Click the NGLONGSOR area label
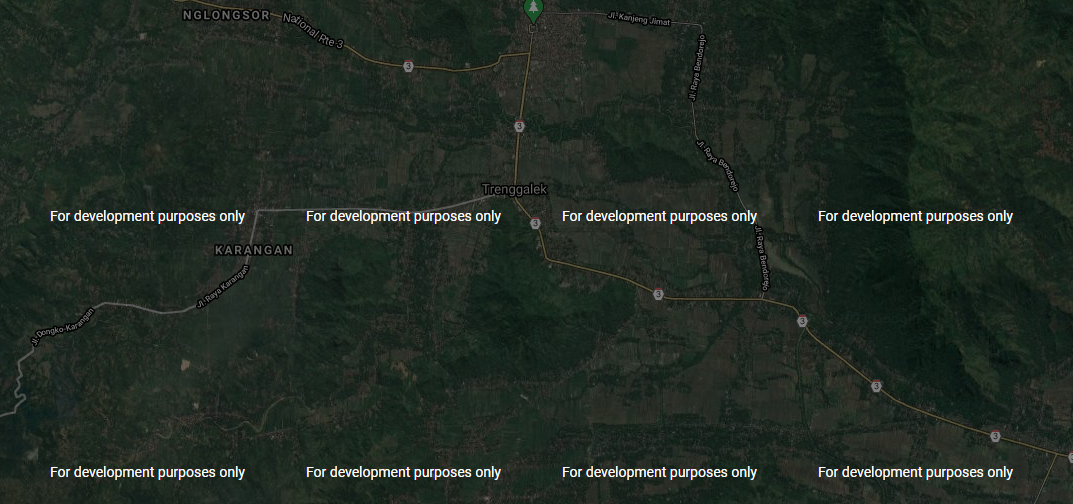The image size is (1073, 504). 228,16
